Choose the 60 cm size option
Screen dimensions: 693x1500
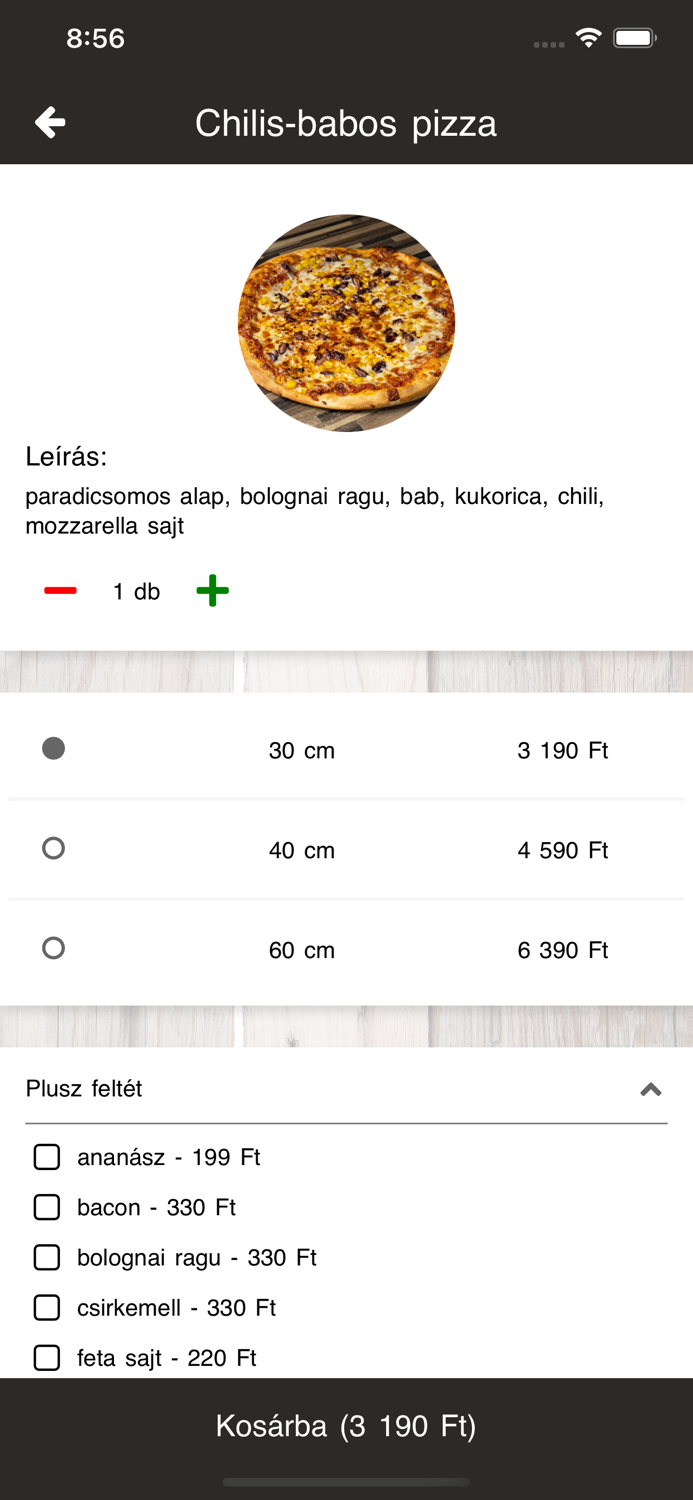pos(53,948)
